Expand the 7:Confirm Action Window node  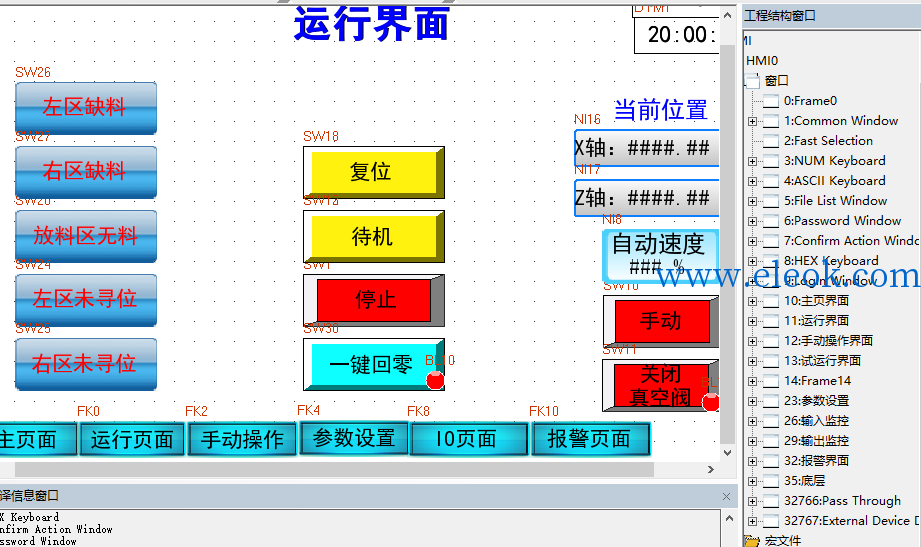[752, 241]
